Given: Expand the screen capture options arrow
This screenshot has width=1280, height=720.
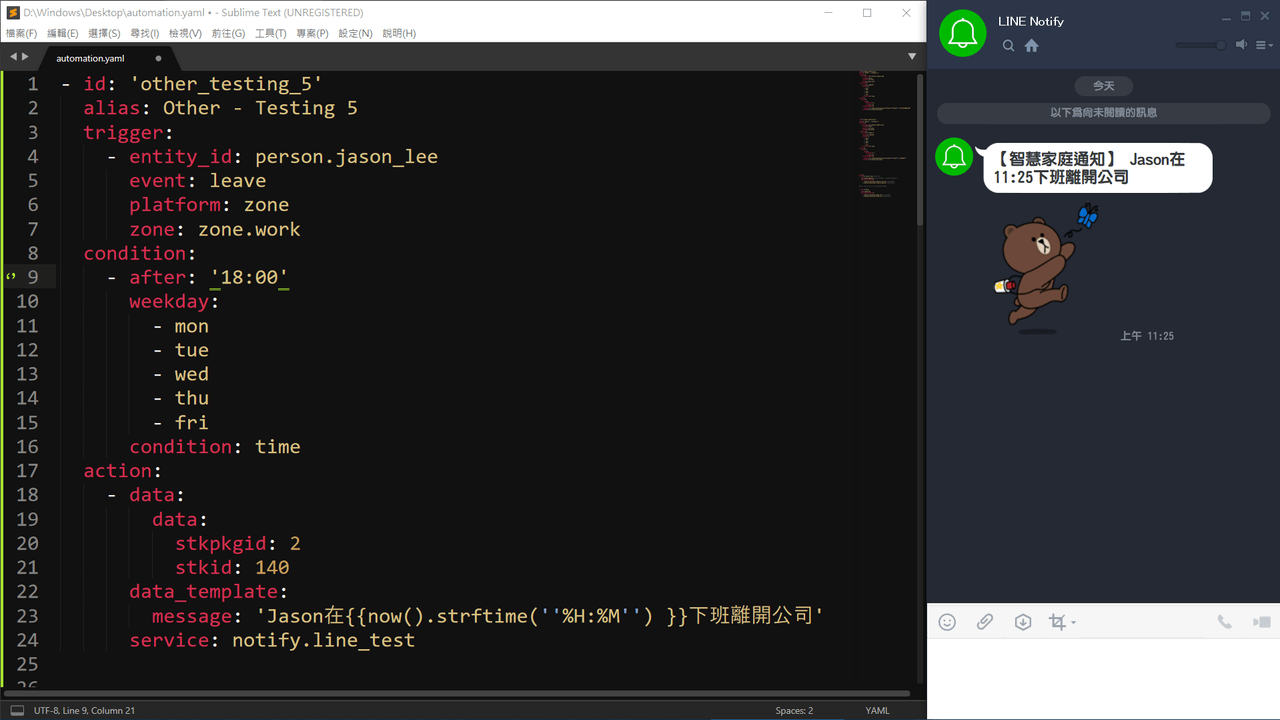Looking at the screenshot, I should [x=1073, y=623].
